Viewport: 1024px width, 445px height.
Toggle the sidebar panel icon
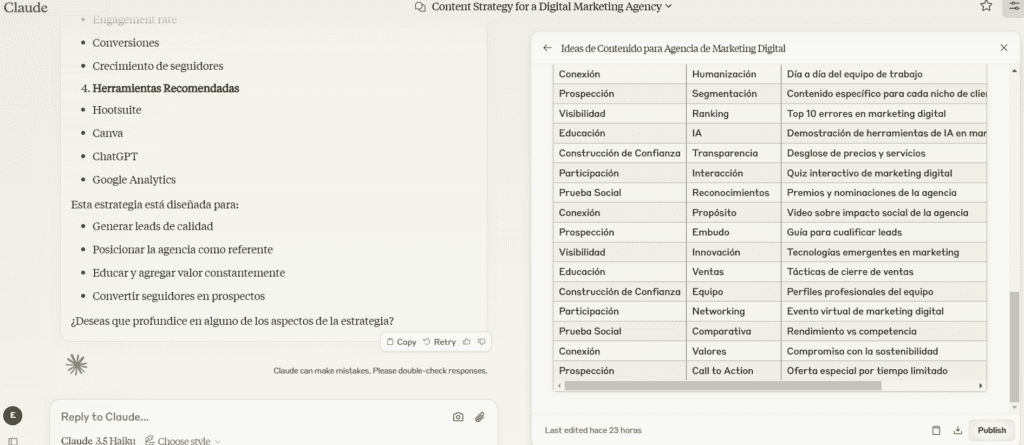coord(12,441)
